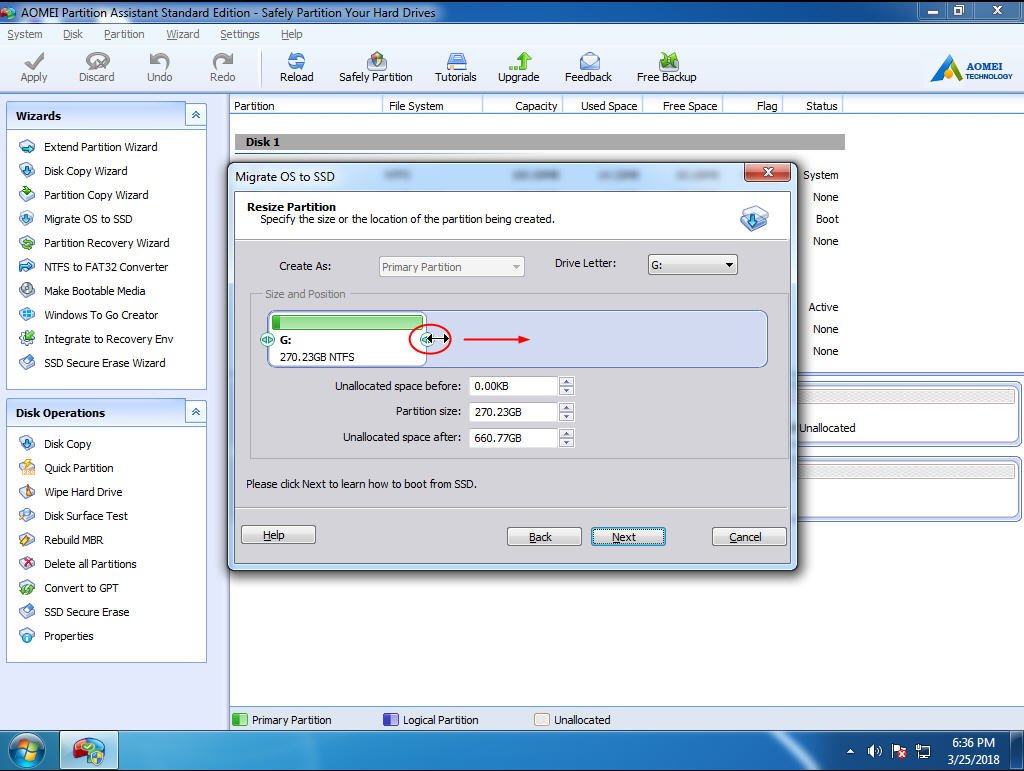Open the Disk menu
The image size is (1024, 771).
coord(72,34)
